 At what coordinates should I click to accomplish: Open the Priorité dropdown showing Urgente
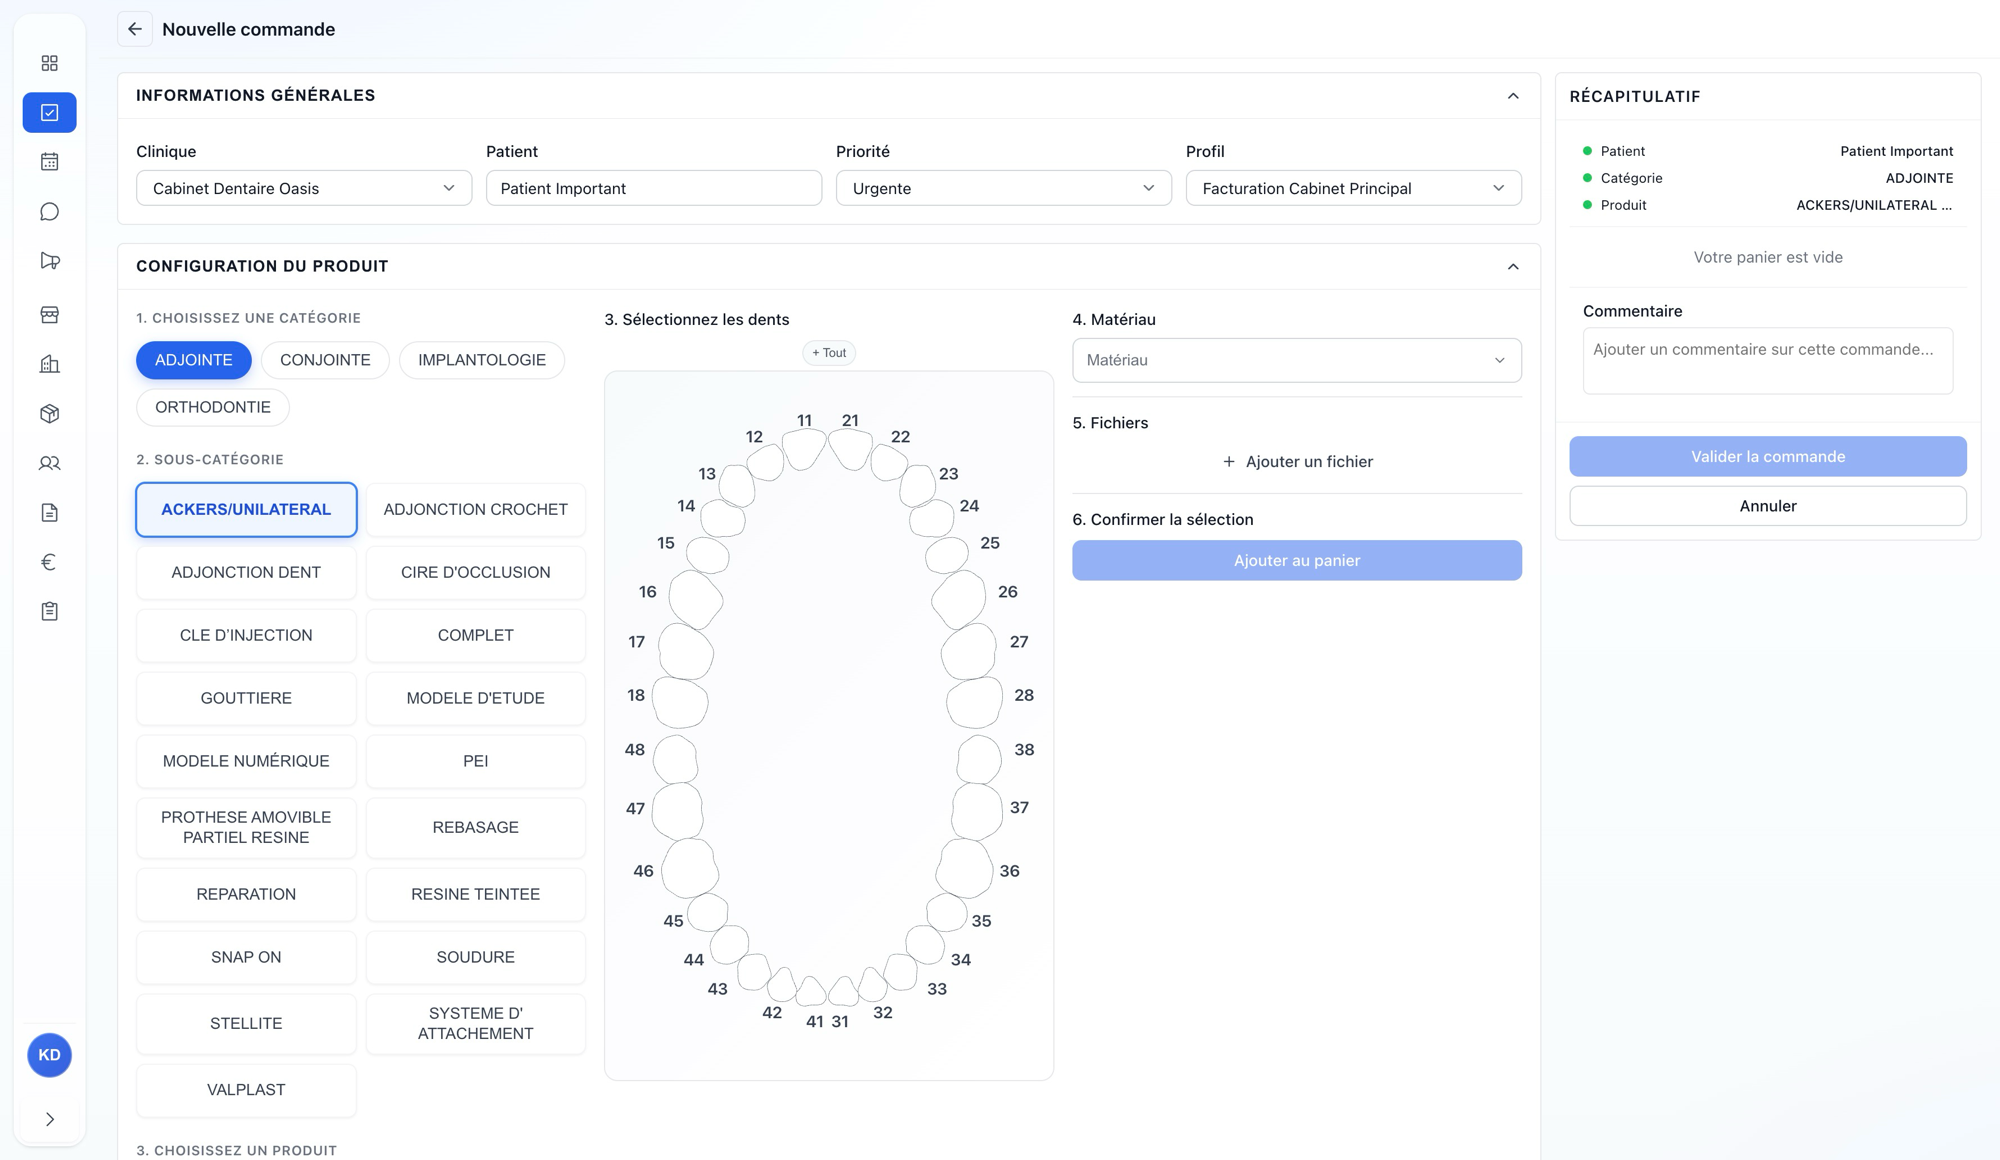(x=1004, y=188)
